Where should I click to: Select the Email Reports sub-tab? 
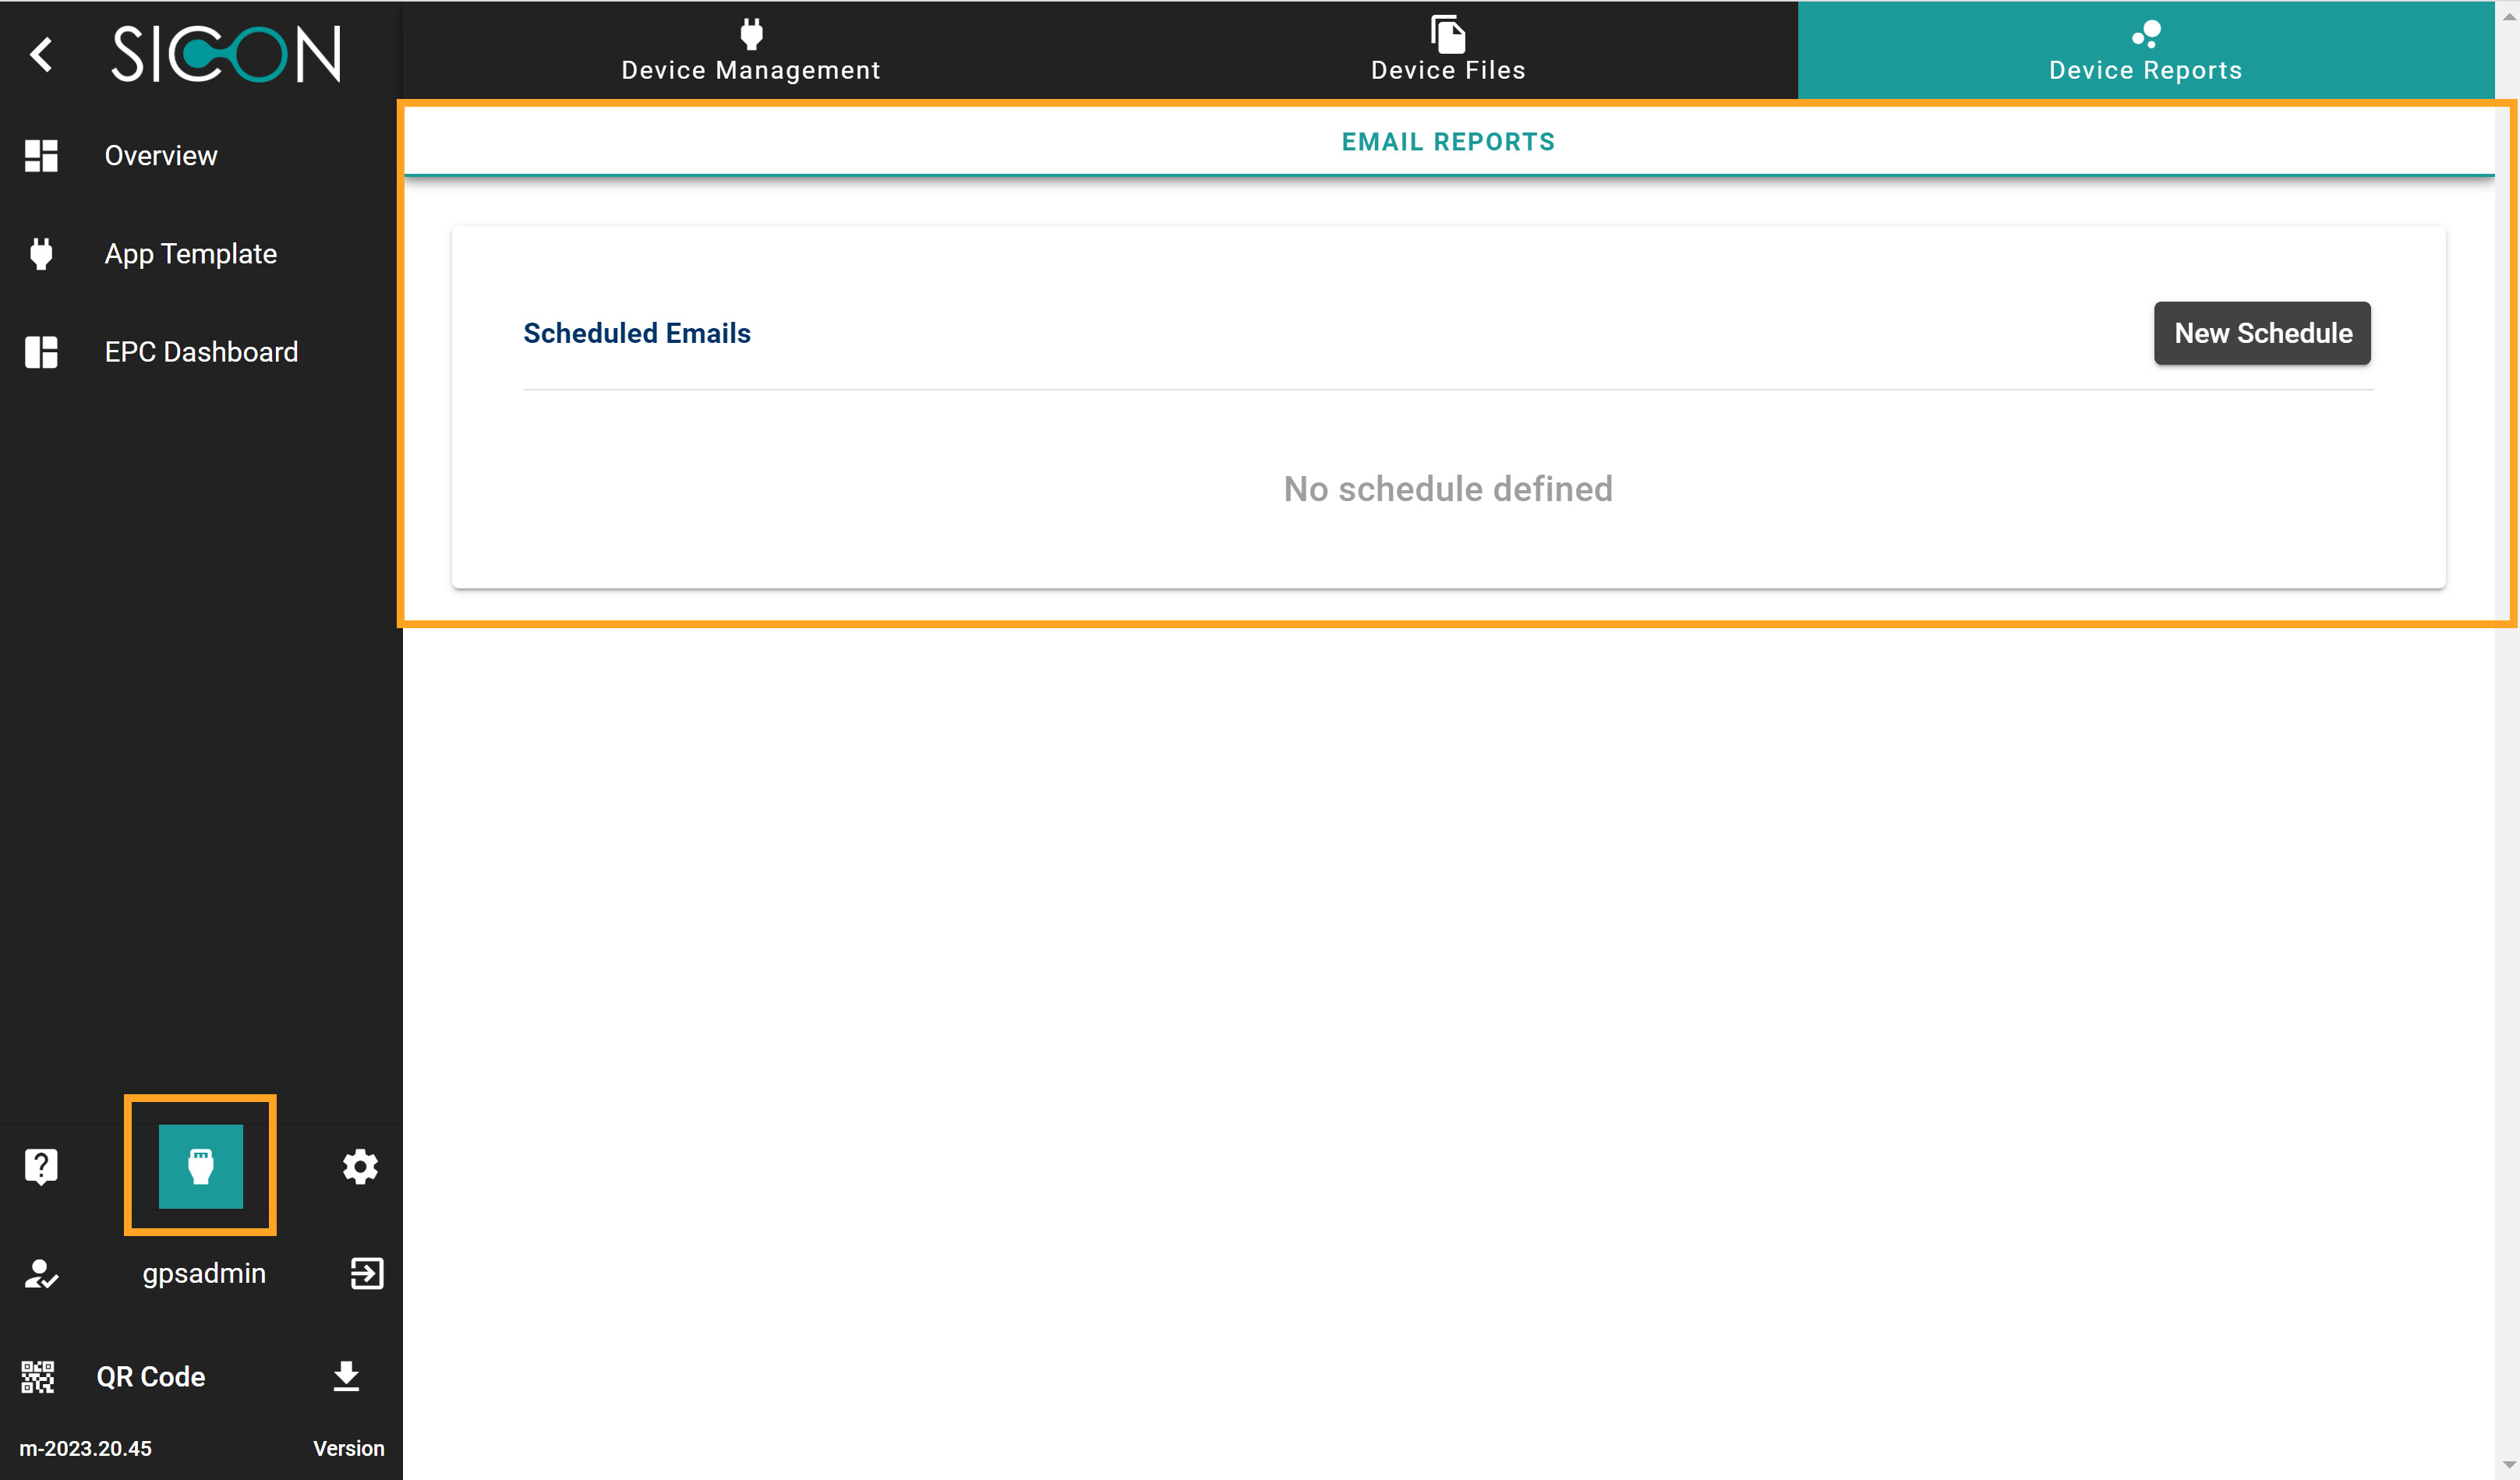(1447, 142)
